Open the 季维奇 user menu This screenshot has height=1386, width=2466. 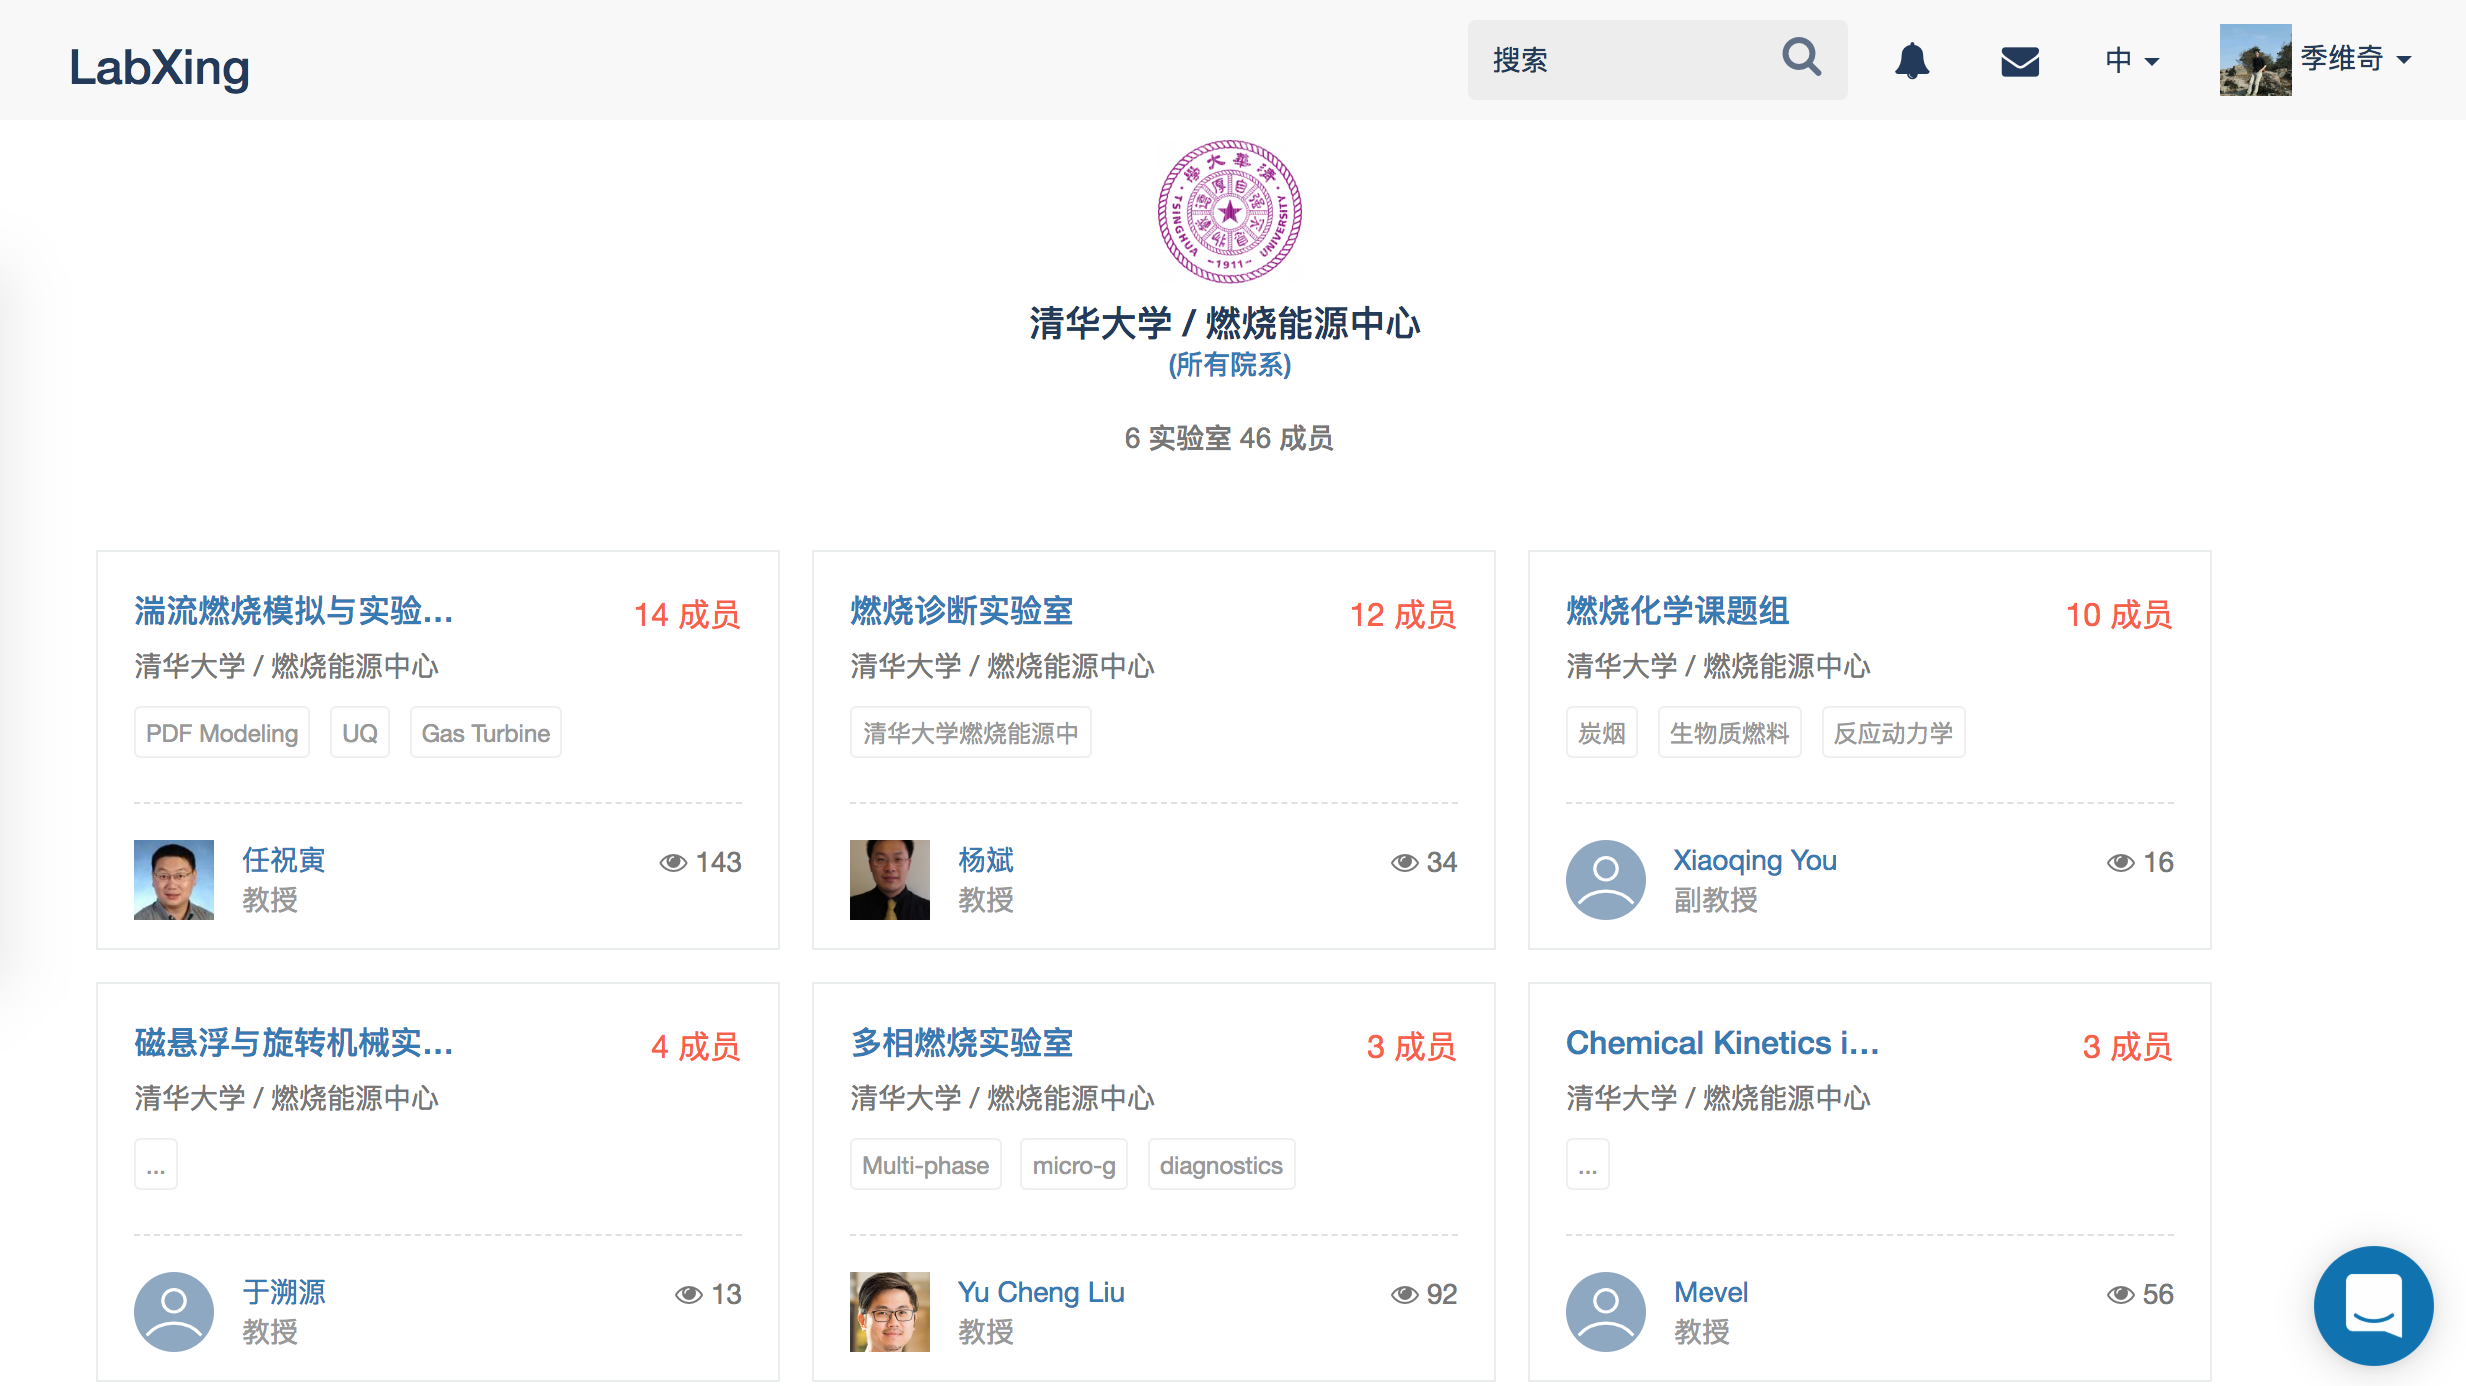click(x=2355, y=59)
